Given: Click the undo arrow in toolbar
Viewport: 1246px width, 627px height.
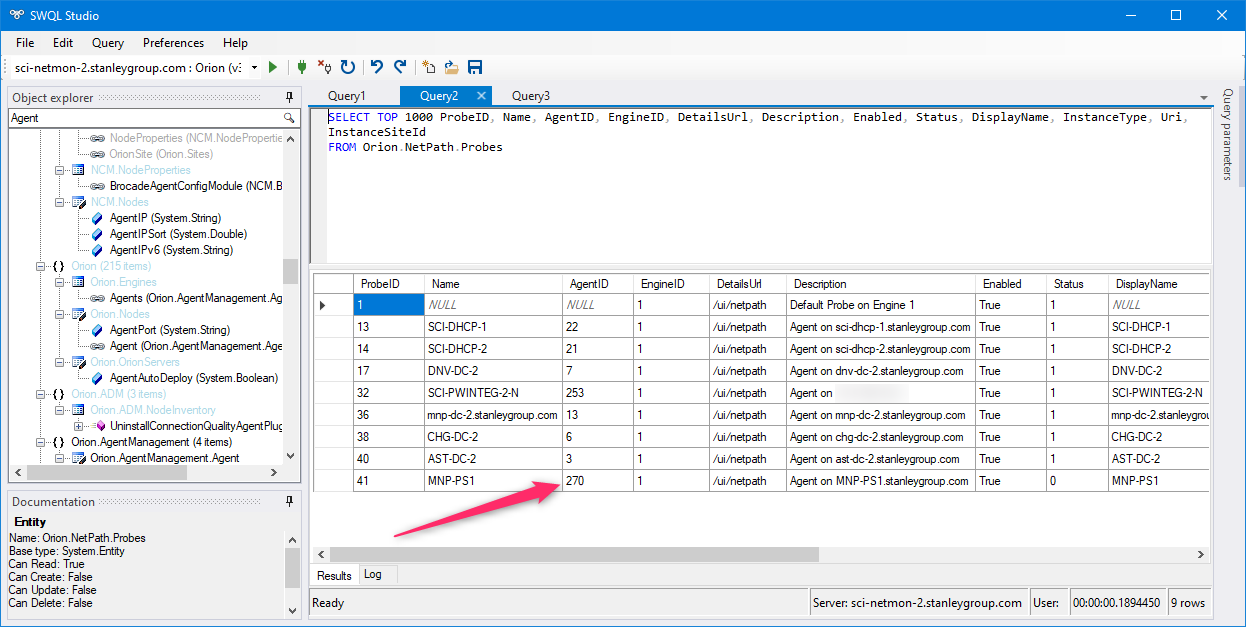Looking at the screenshot, I should 377,67.
